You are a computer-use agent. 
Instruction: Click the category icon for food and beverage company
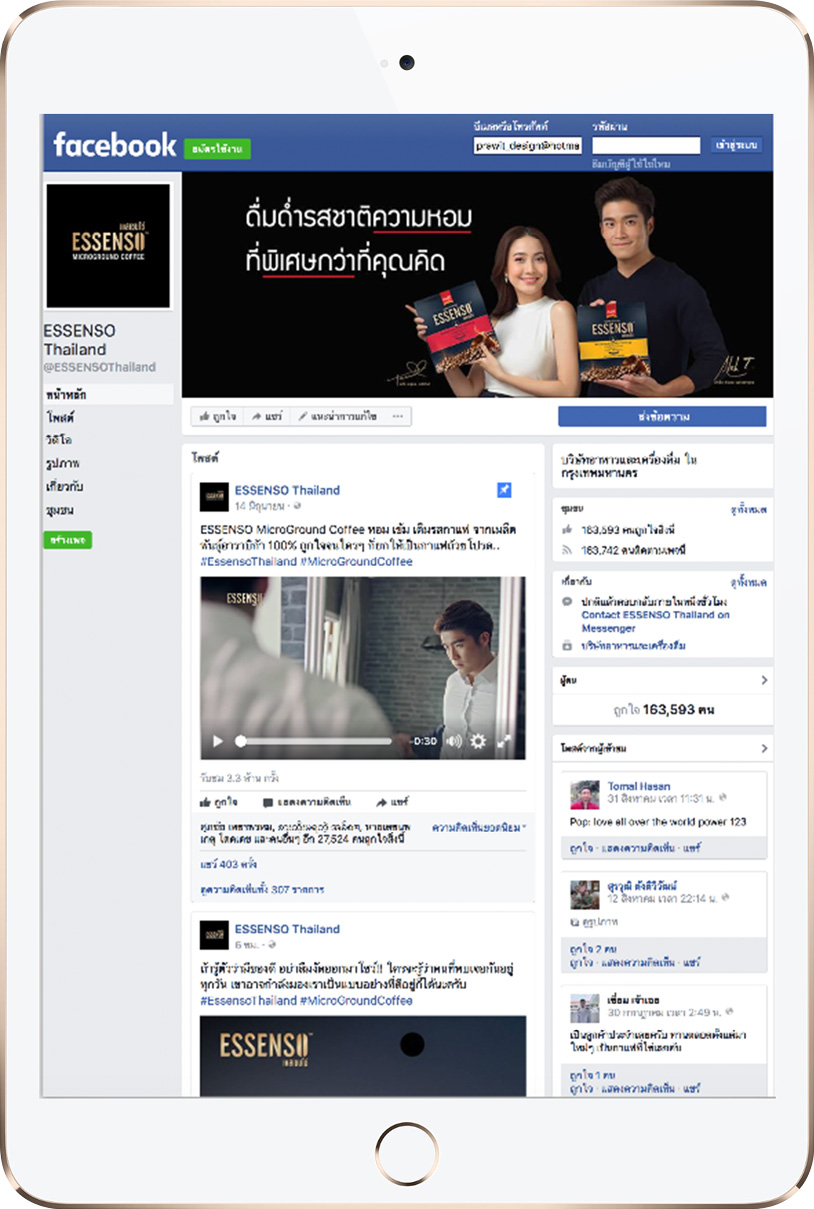[x=567, y=646]
